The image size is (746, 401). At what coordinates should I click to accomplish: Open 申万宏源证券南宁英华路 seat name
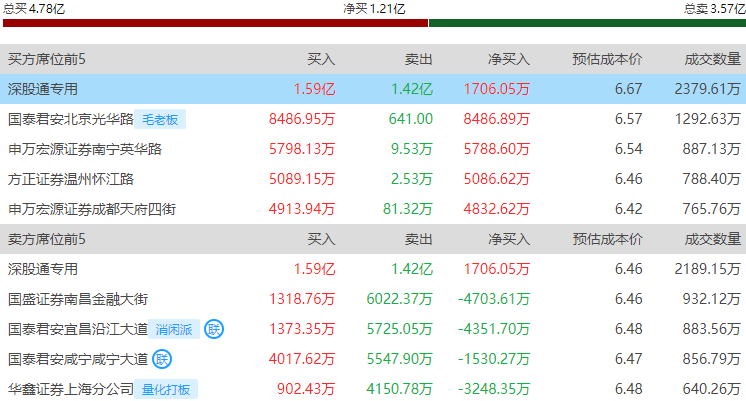[85, 149]
